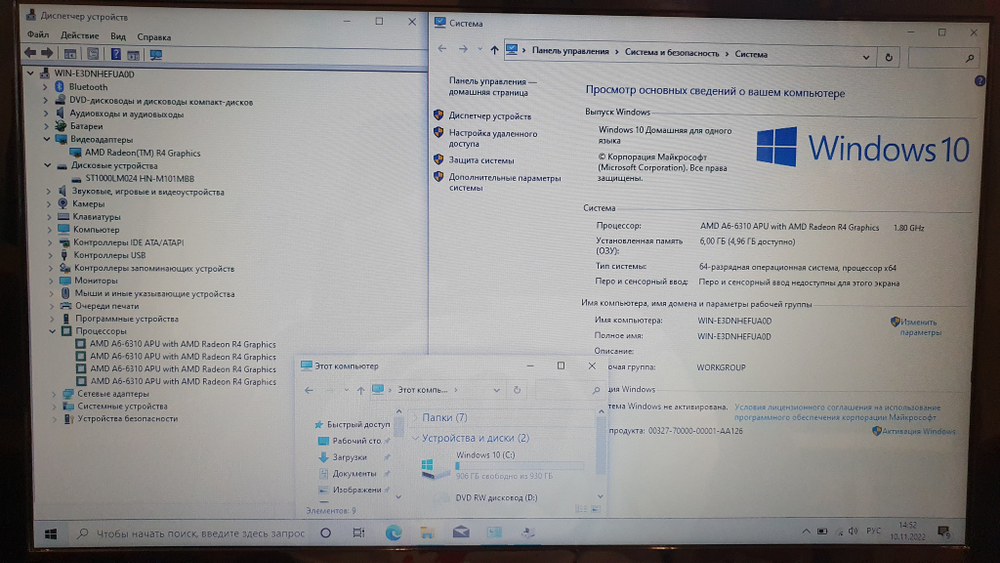Click the volume icon in system tray
This screenshot has width=1000, height=563.
coord(853,530)
